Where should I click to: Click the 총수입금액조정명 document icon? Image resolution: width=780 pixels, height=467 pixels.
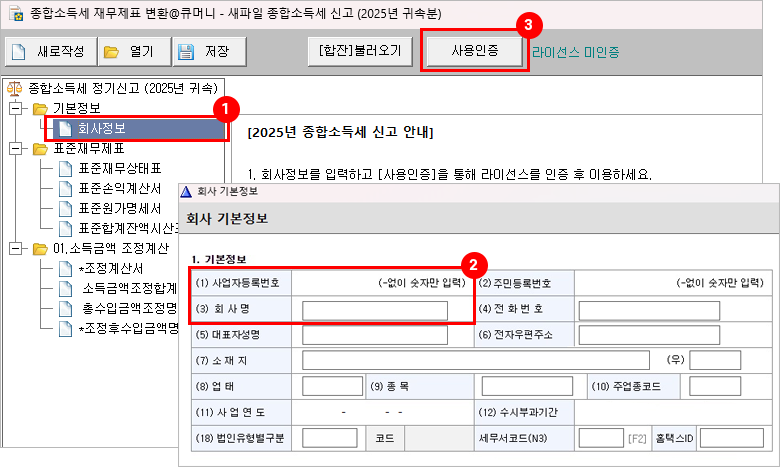point(65,309)
